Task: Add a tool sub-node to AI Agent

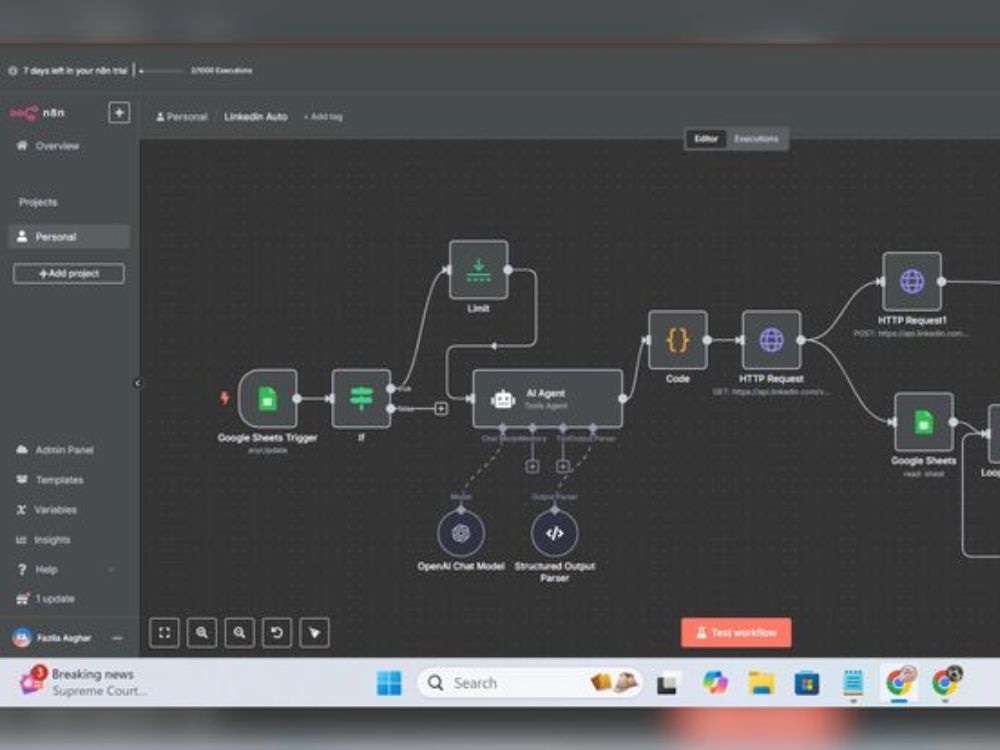Action: pos(562,467)
